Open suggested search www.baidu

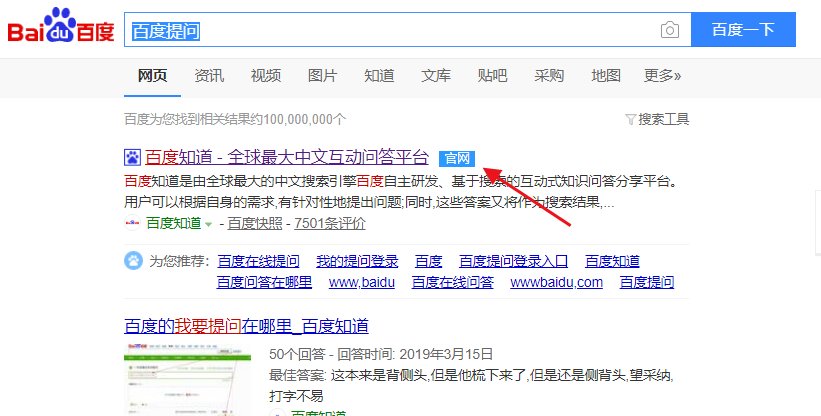point(362,283)
